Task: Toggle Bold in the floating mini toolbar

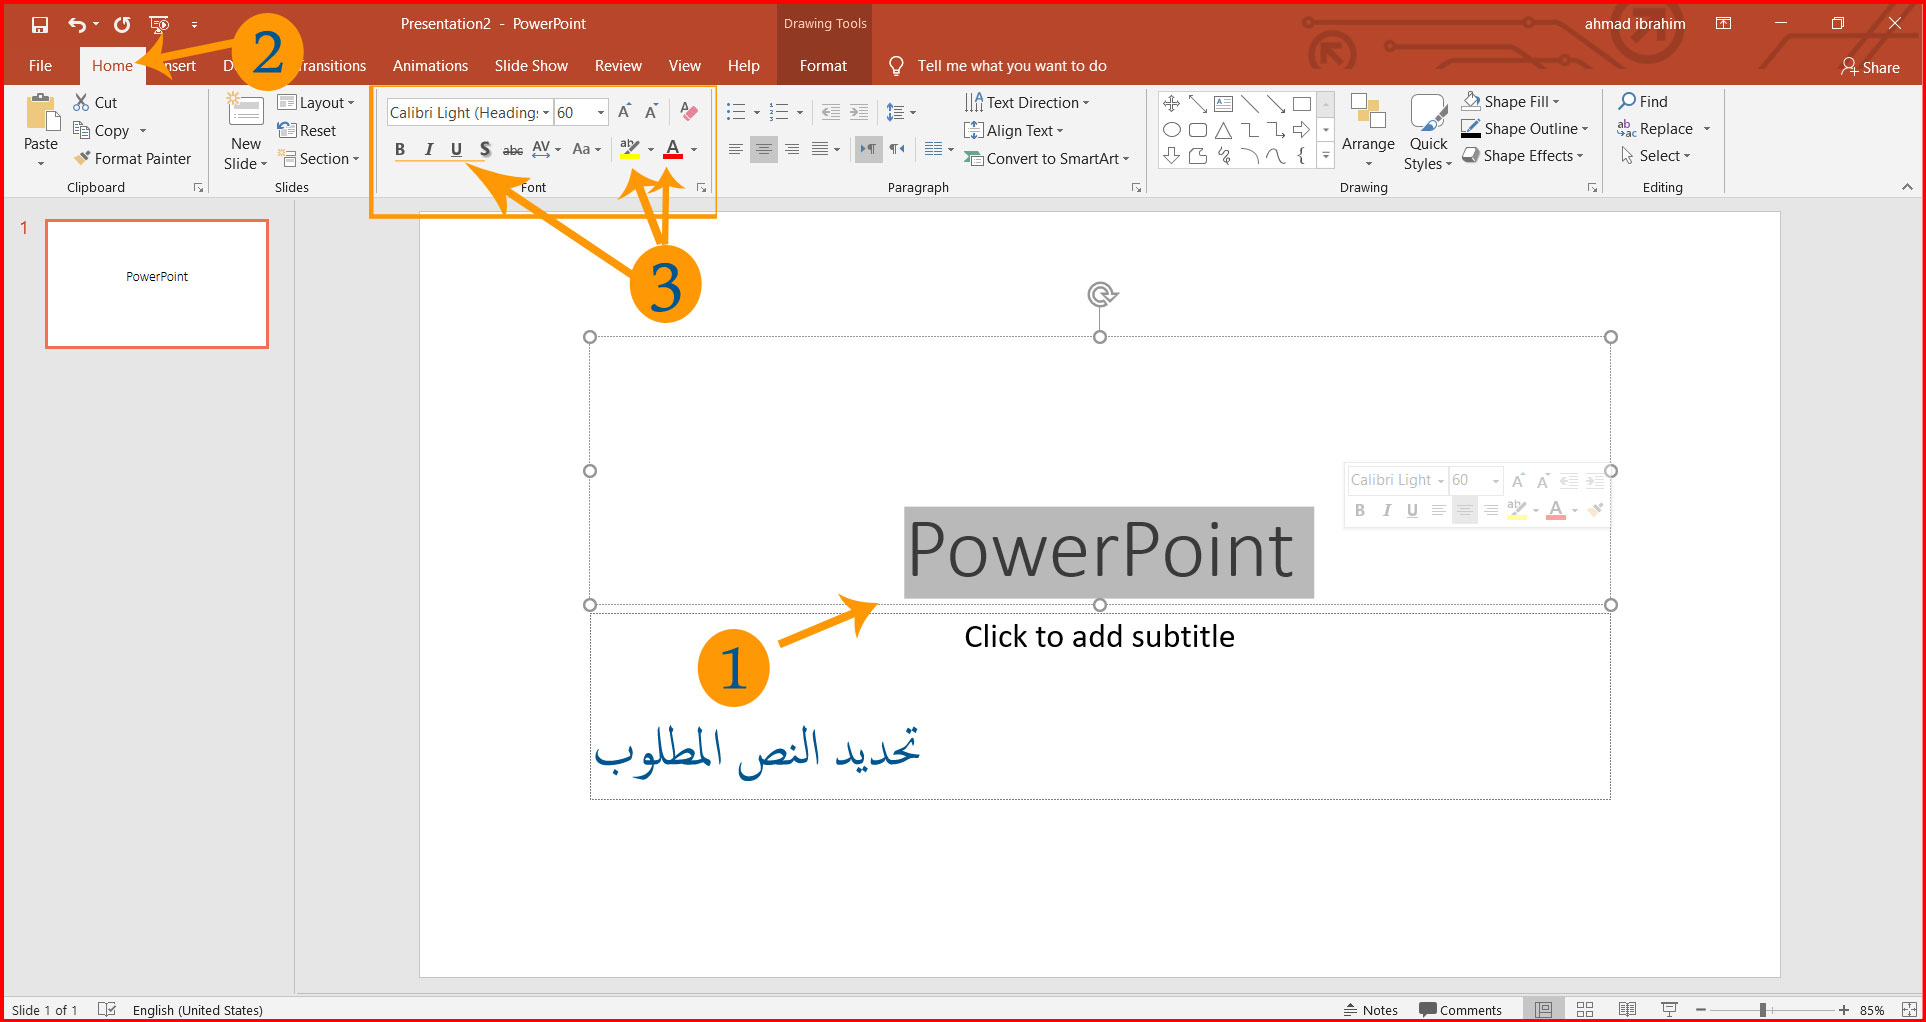Action: pyautogui.click(x=1360, y=510)
